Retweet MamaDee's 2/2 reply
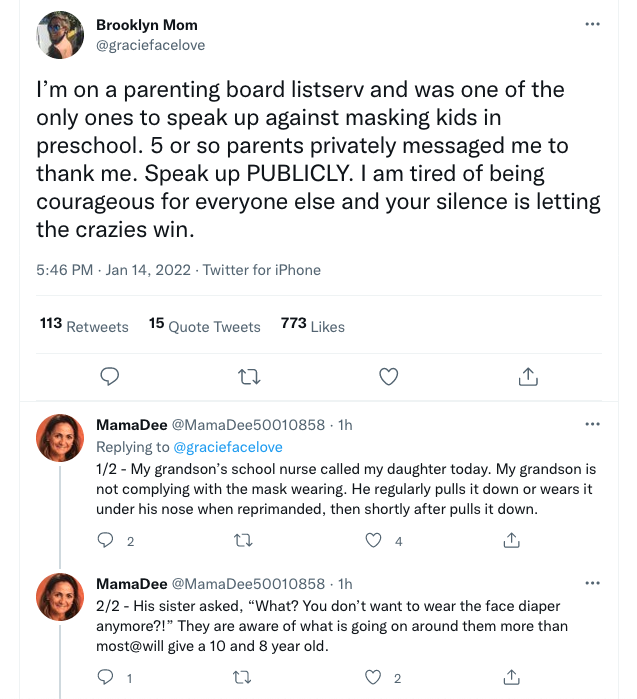Image resolution: width=637 pixels, height=699 pixels. pos(241,678)
